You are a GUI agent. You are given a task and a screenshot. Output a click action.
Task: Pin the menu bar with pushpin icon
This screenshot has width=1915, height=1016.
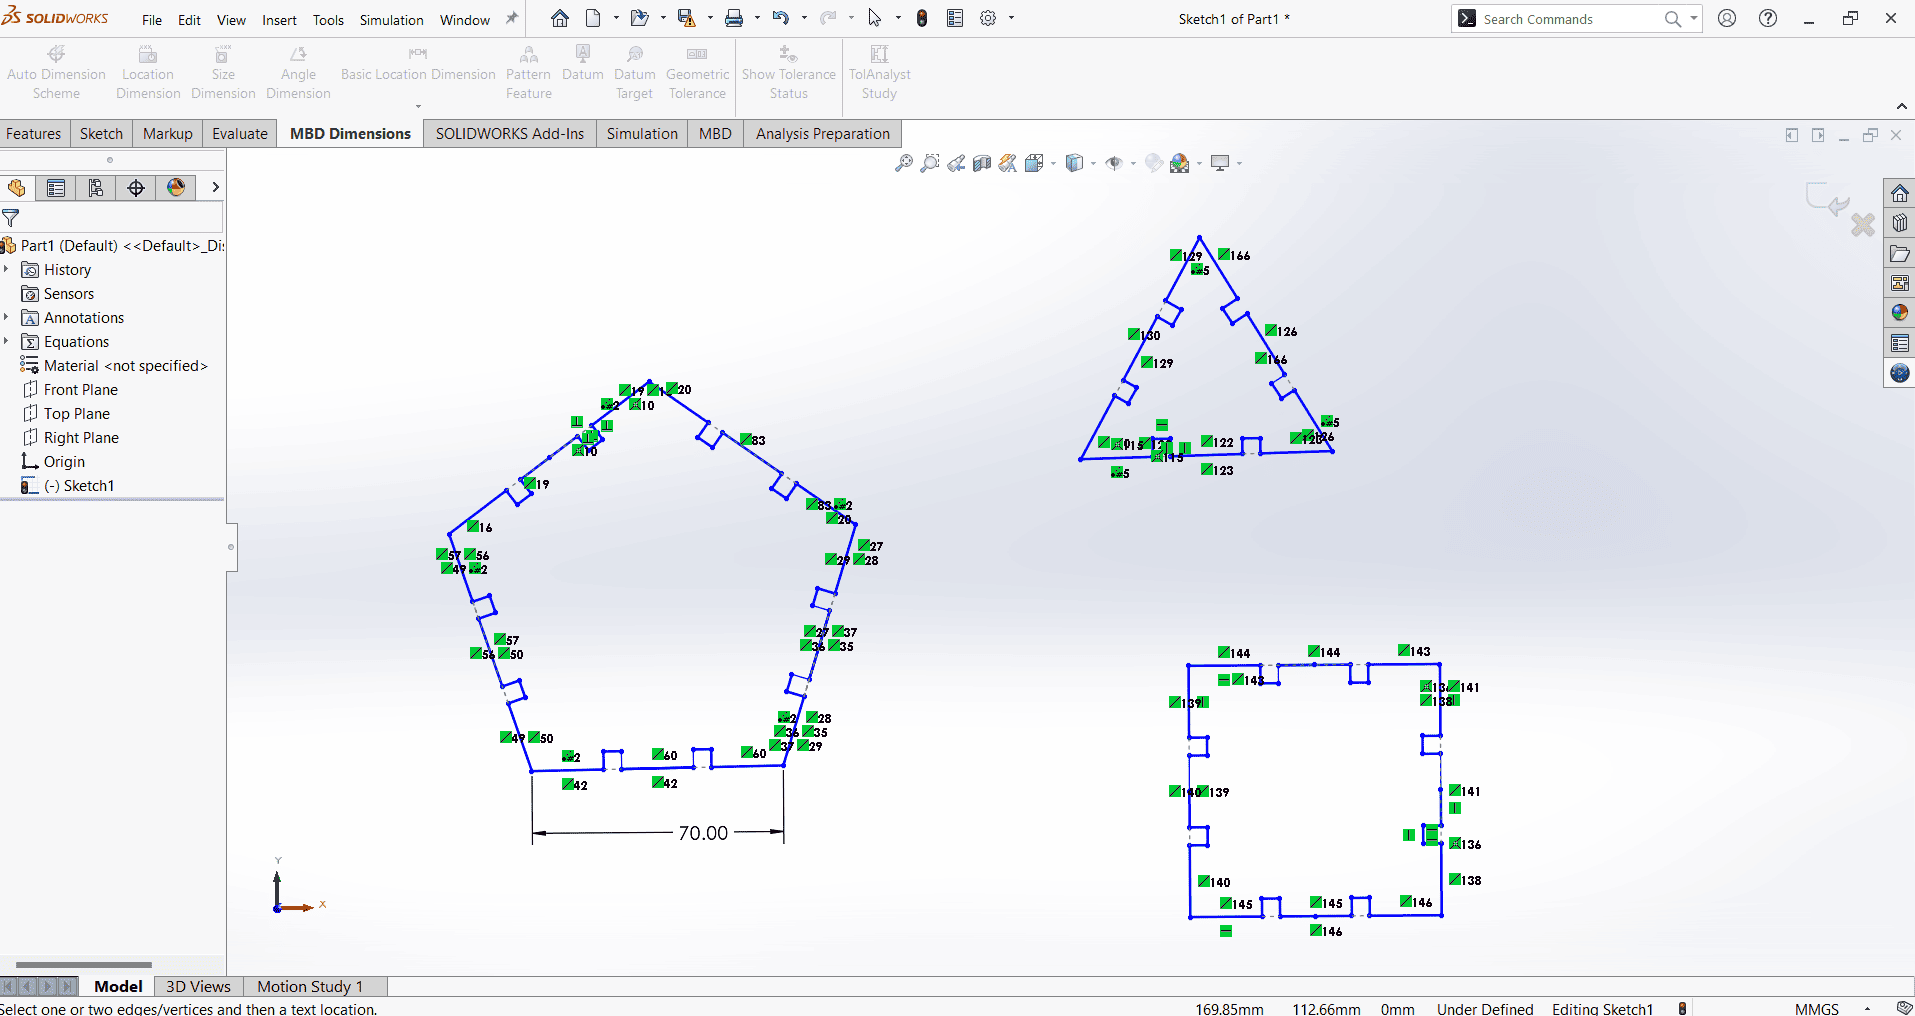[x=512, y=18]
